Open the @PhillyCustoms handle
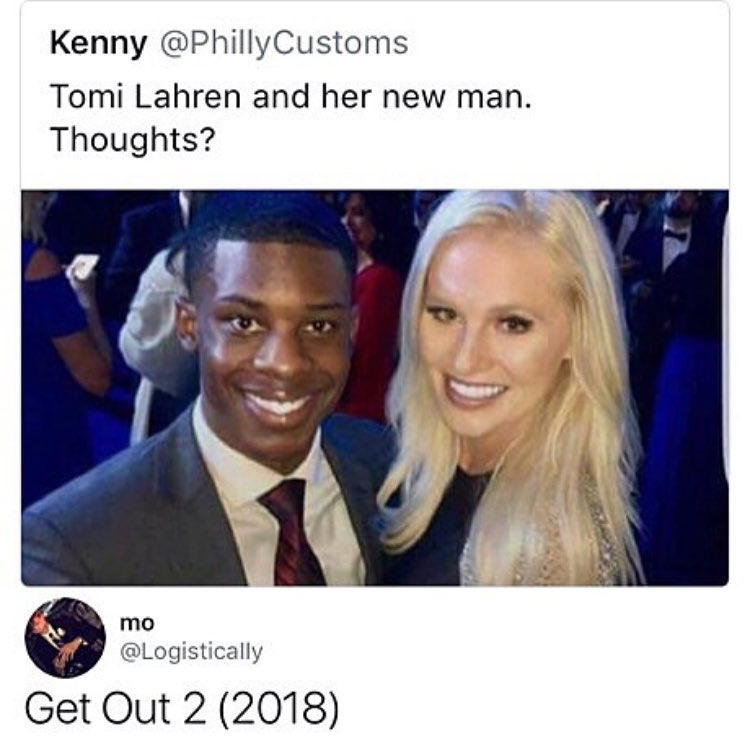The width and height of the screenshot is (750, 752). [284, 44]
